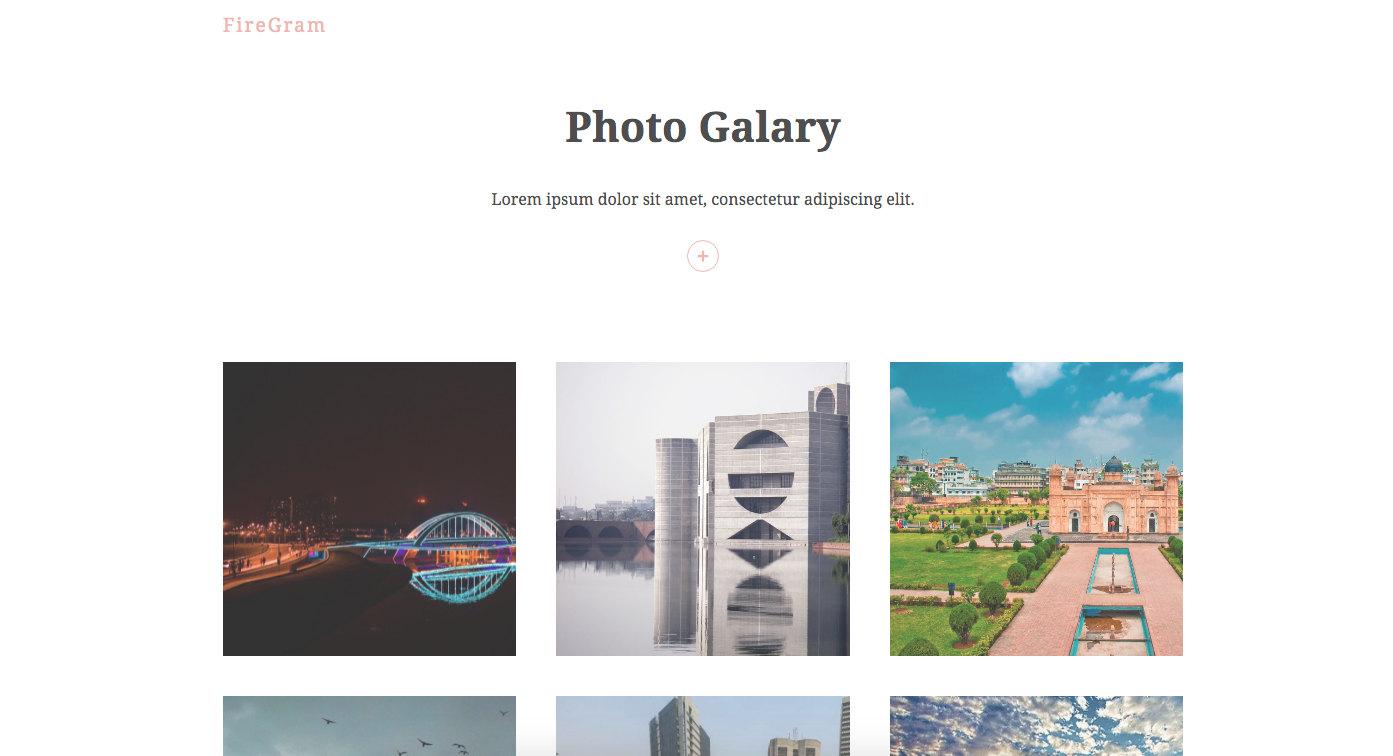Click the cylindrical concrete tower
Screen dimensions: 1393x756
(x=676, y=490)
